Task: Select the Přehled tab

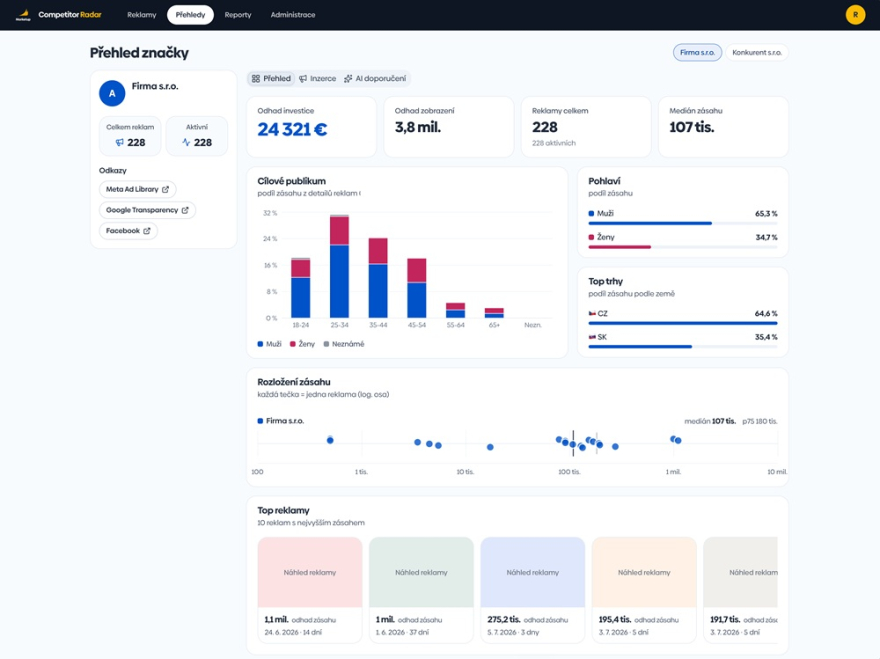Action: 272,79
